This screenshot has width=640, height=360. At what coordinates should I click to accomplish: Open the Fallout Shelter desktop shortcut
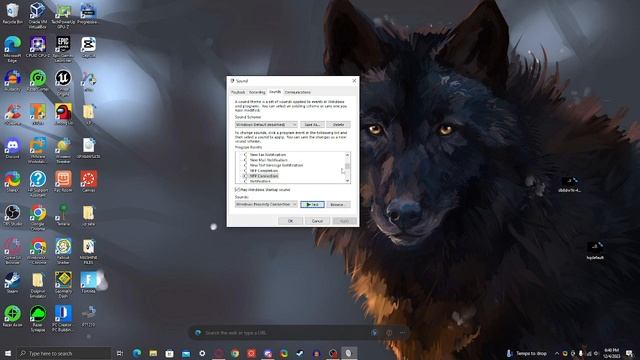[63, 251]
